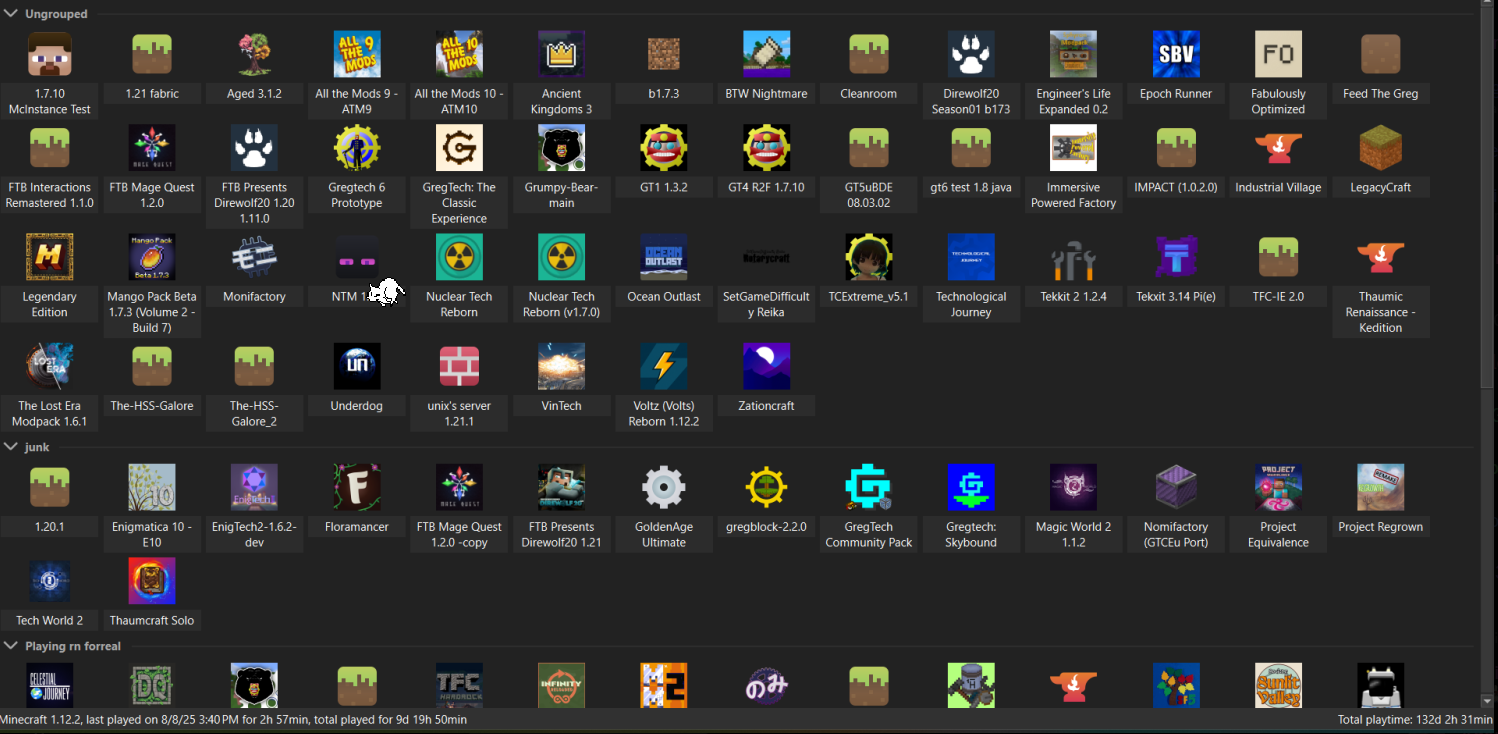Click the Ancient Kingdoms 3 crown icon
Viewport: 1498px width, 734px height.
tap(562, 54)
